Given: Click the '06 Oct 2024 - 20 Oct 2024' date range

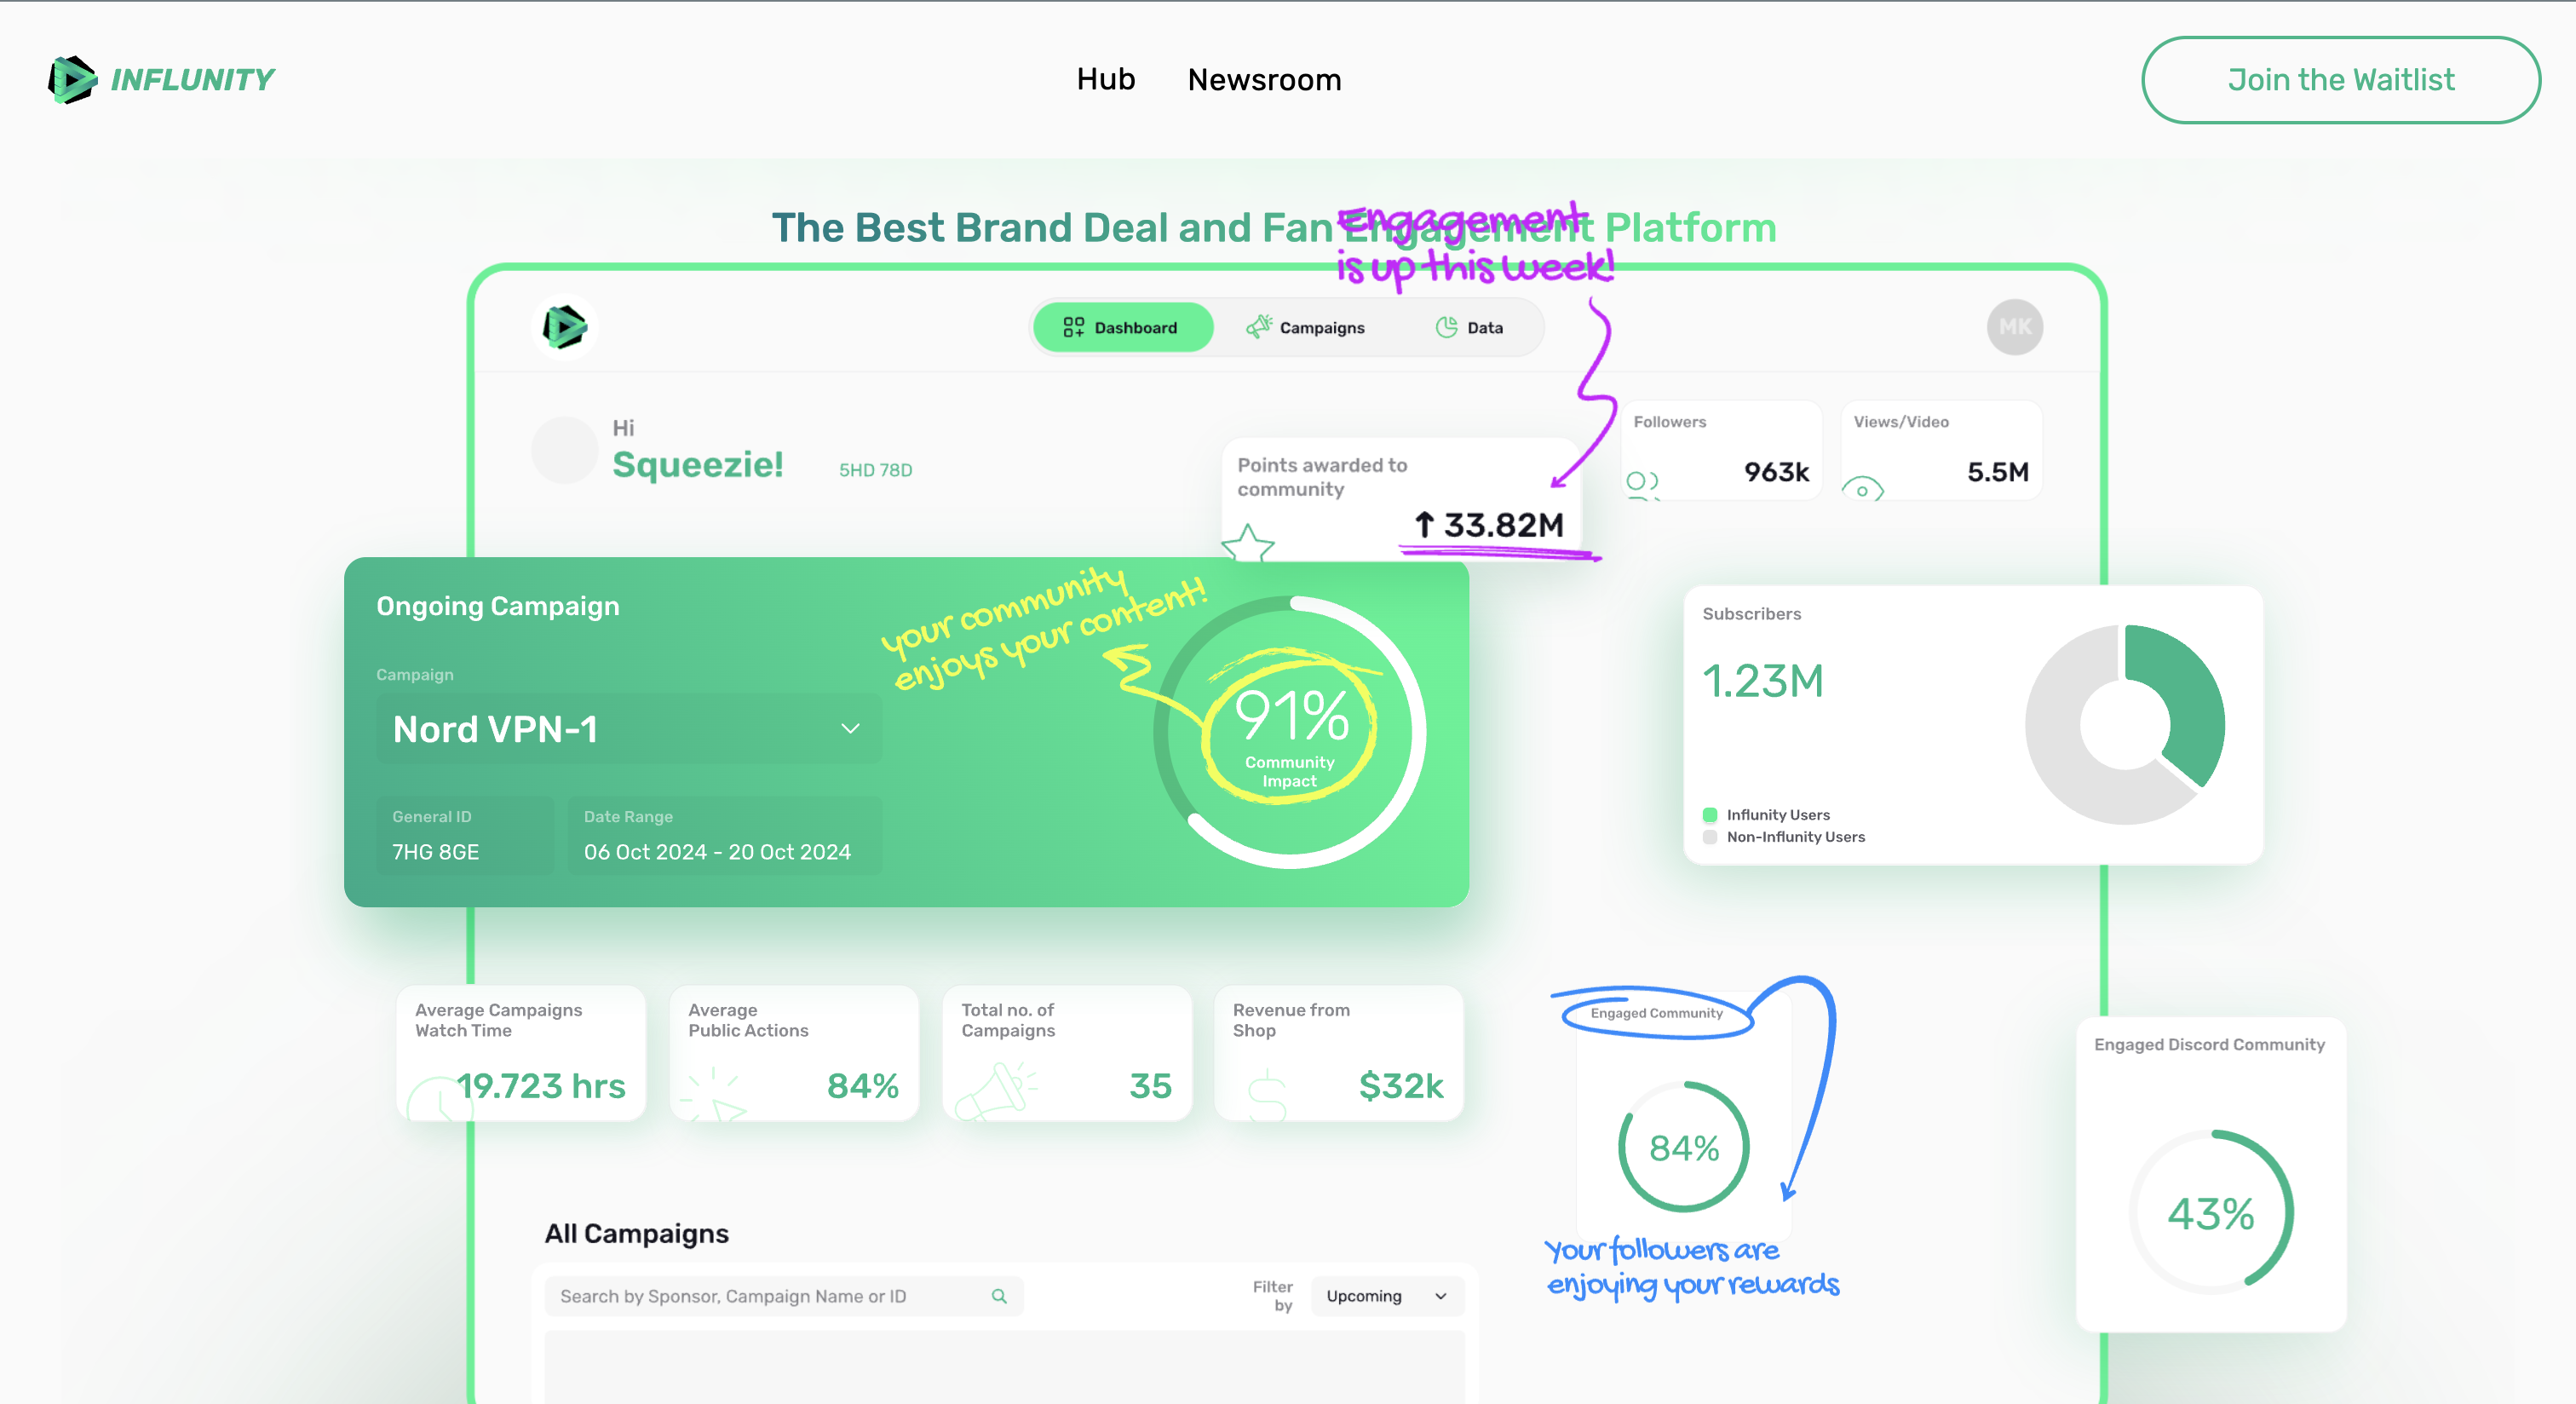Looking at the screenshot, I should (x=717, y=852).
